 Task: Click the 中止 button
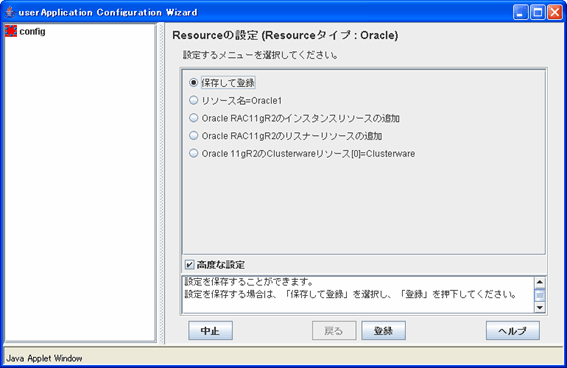[210, 330]
